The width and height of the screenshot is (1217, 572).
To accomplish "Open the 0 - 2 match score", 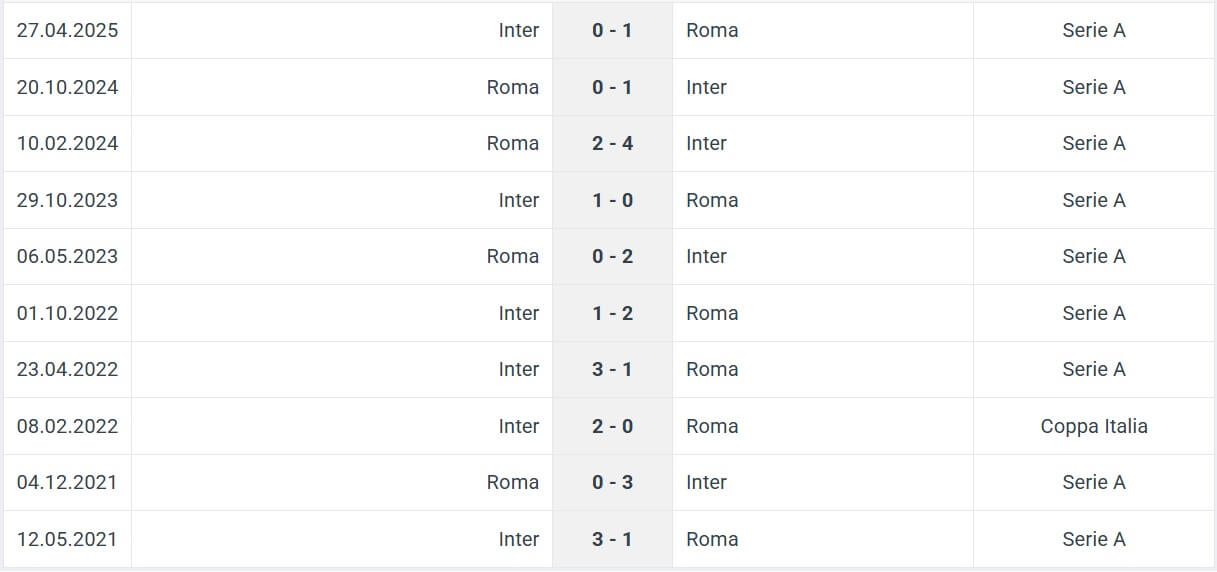I will pyautogui.click(x=612, y=256).
